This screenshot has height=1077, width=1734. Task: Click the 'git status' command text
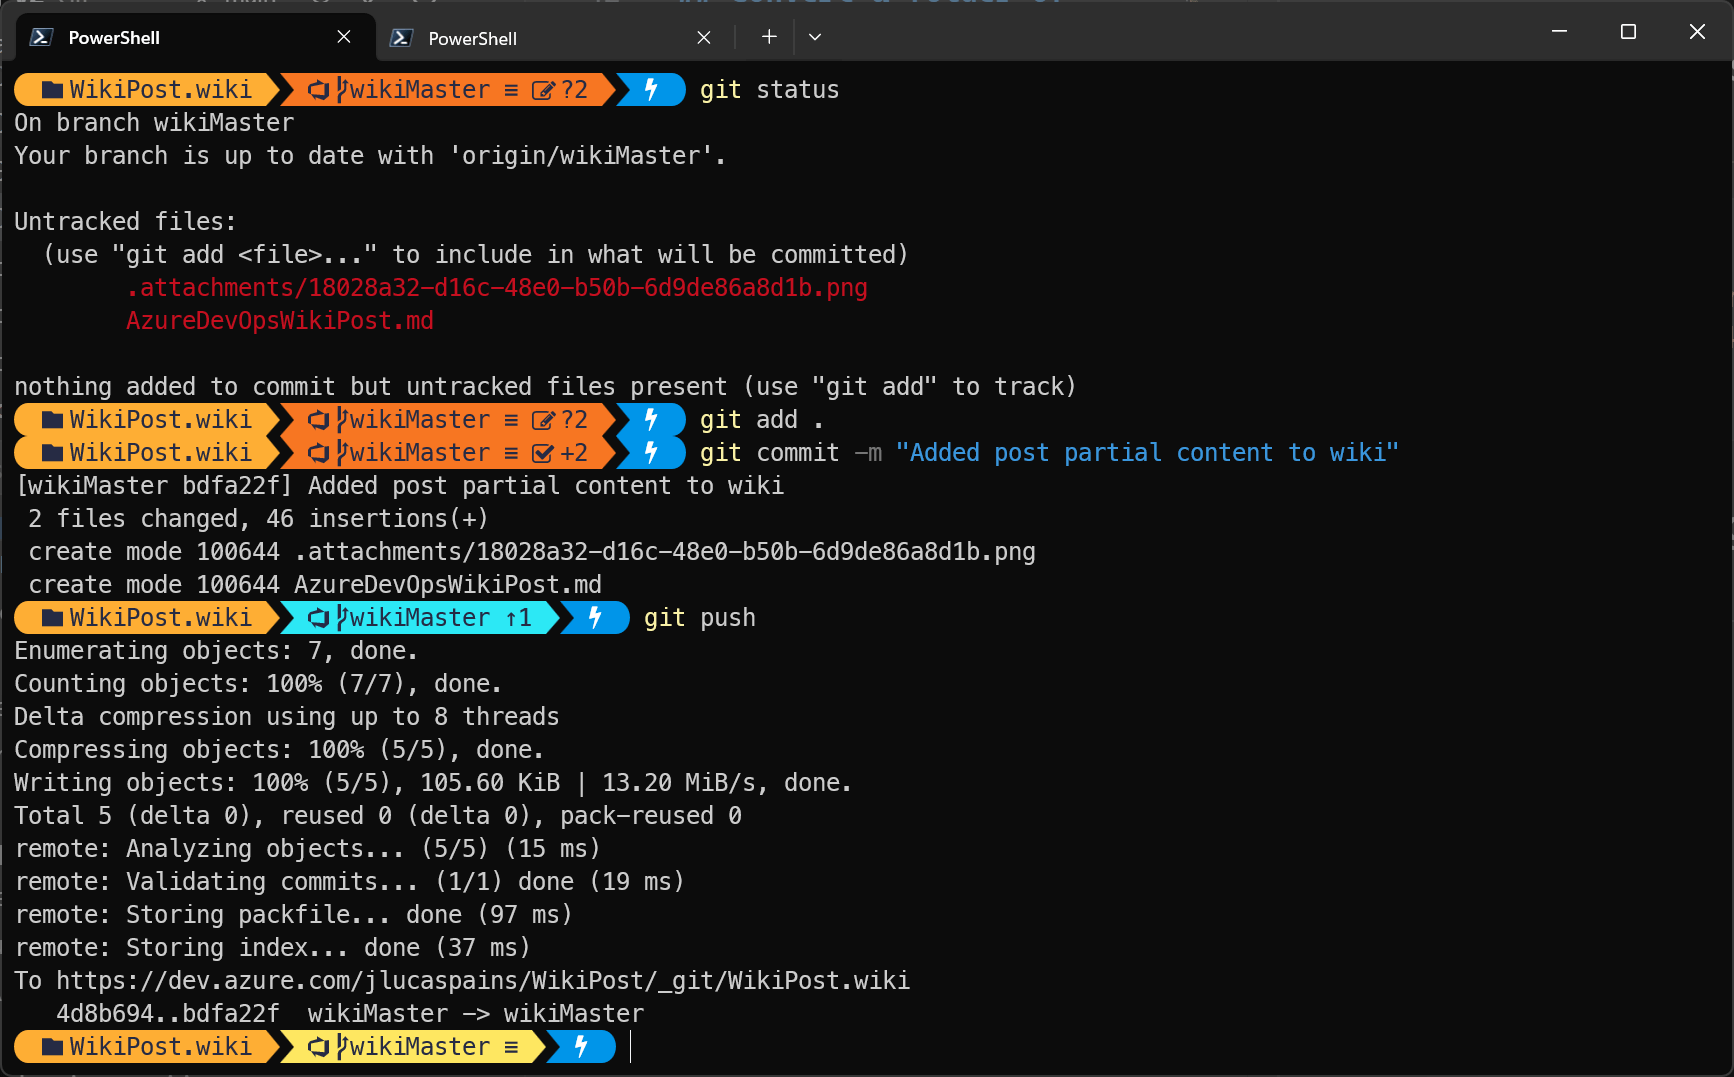click(x=769, y=90)
